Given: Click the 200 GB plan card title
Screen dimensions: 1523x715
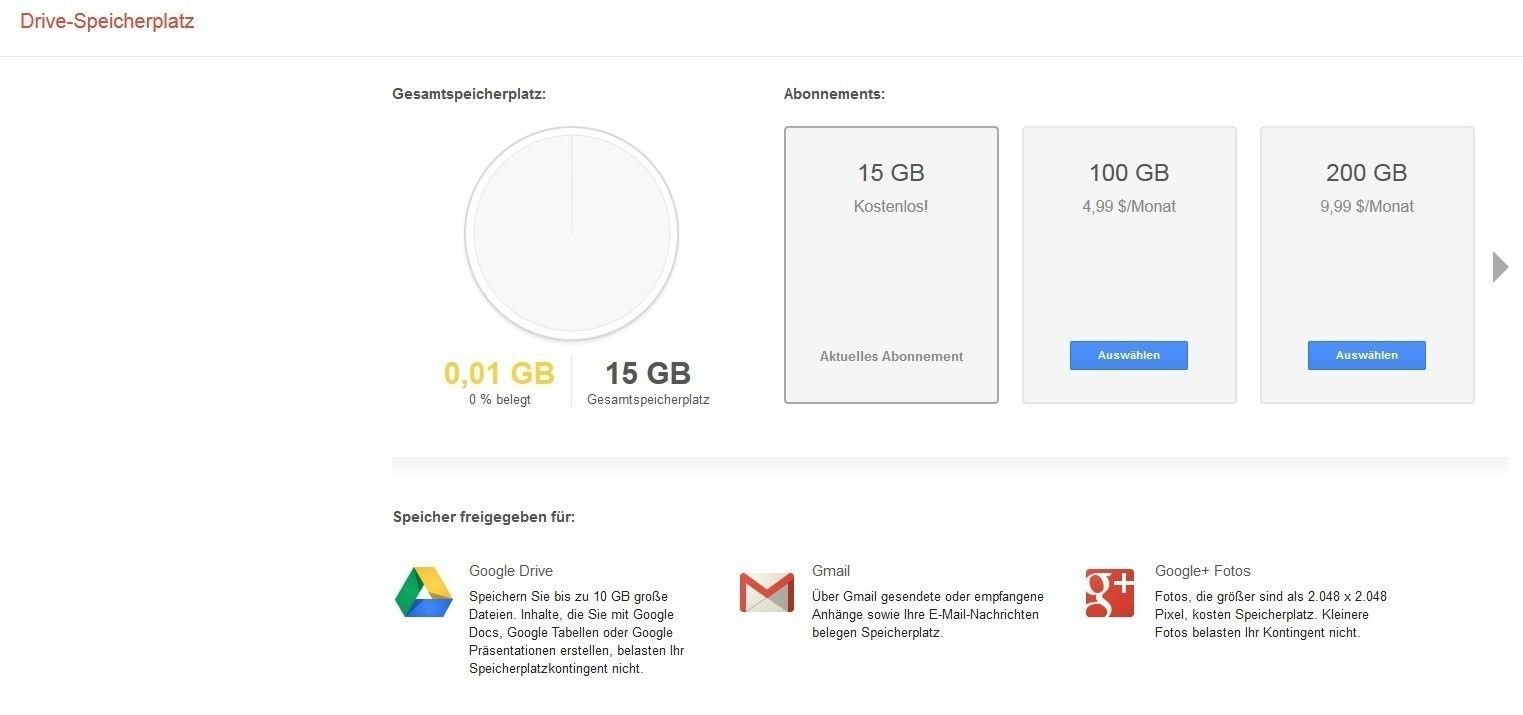Looking at the screenshot, I should point(1367,173).
